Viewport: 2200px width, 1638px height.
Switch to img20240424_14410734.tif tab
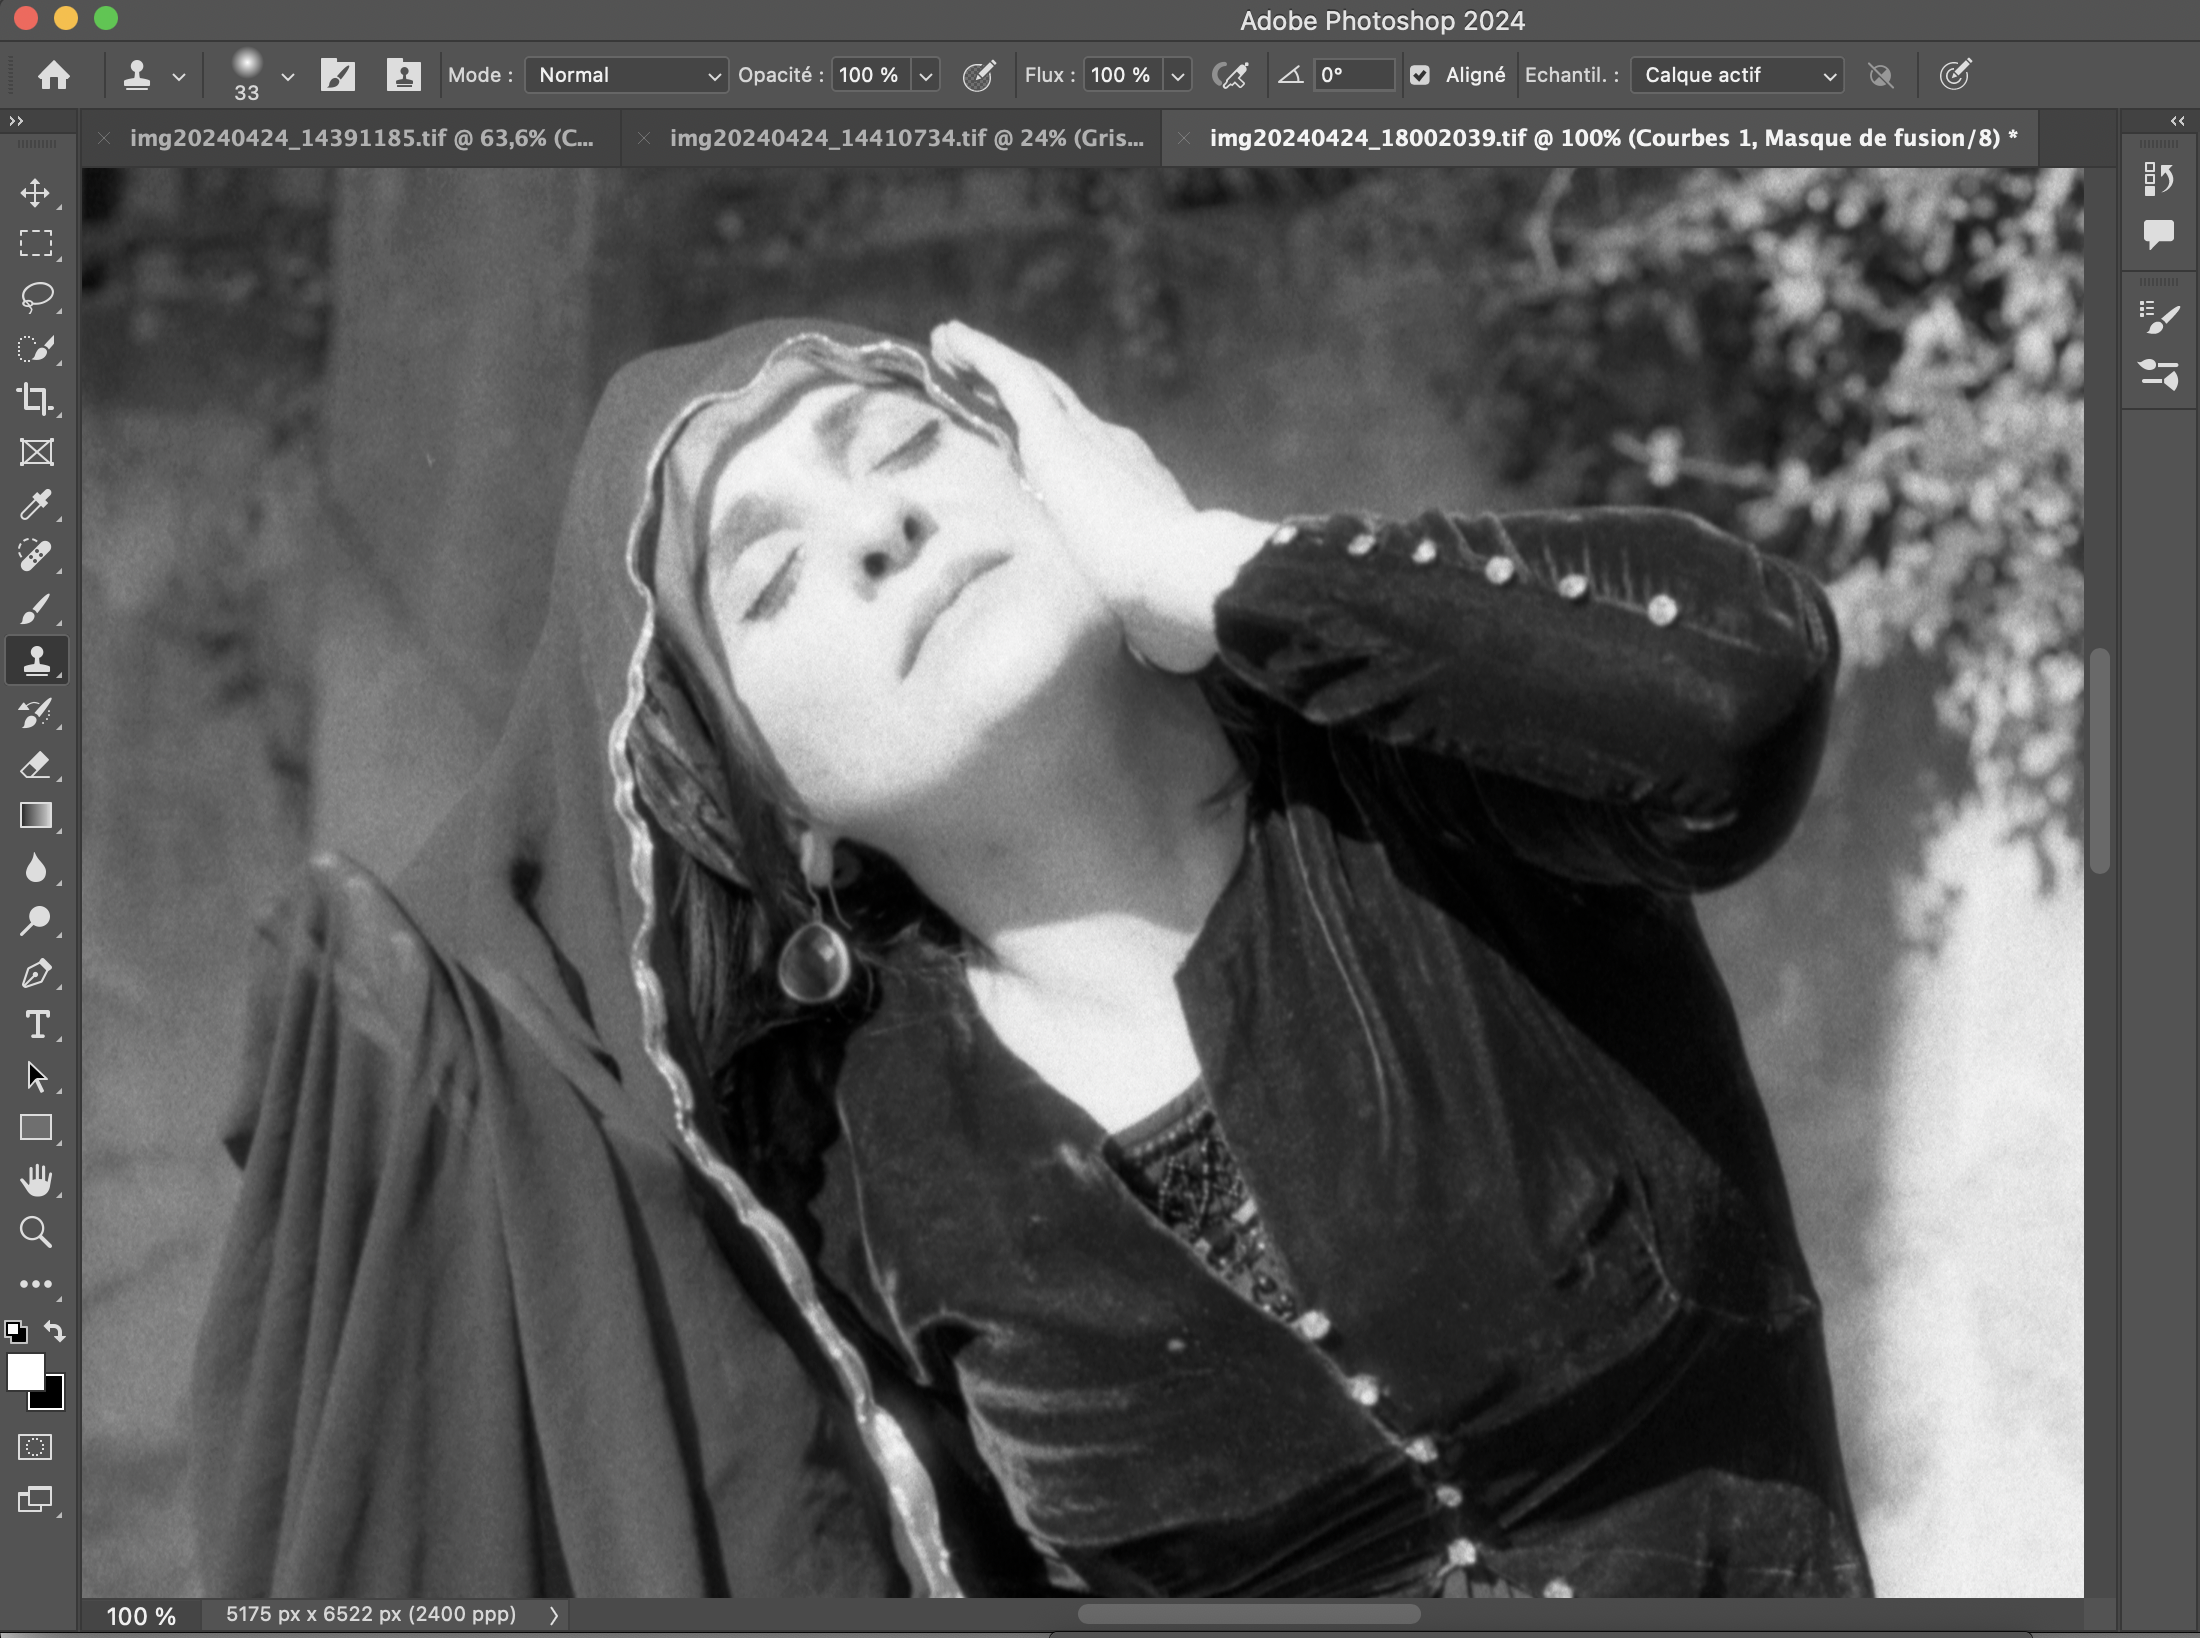click(x=905, y=138)
